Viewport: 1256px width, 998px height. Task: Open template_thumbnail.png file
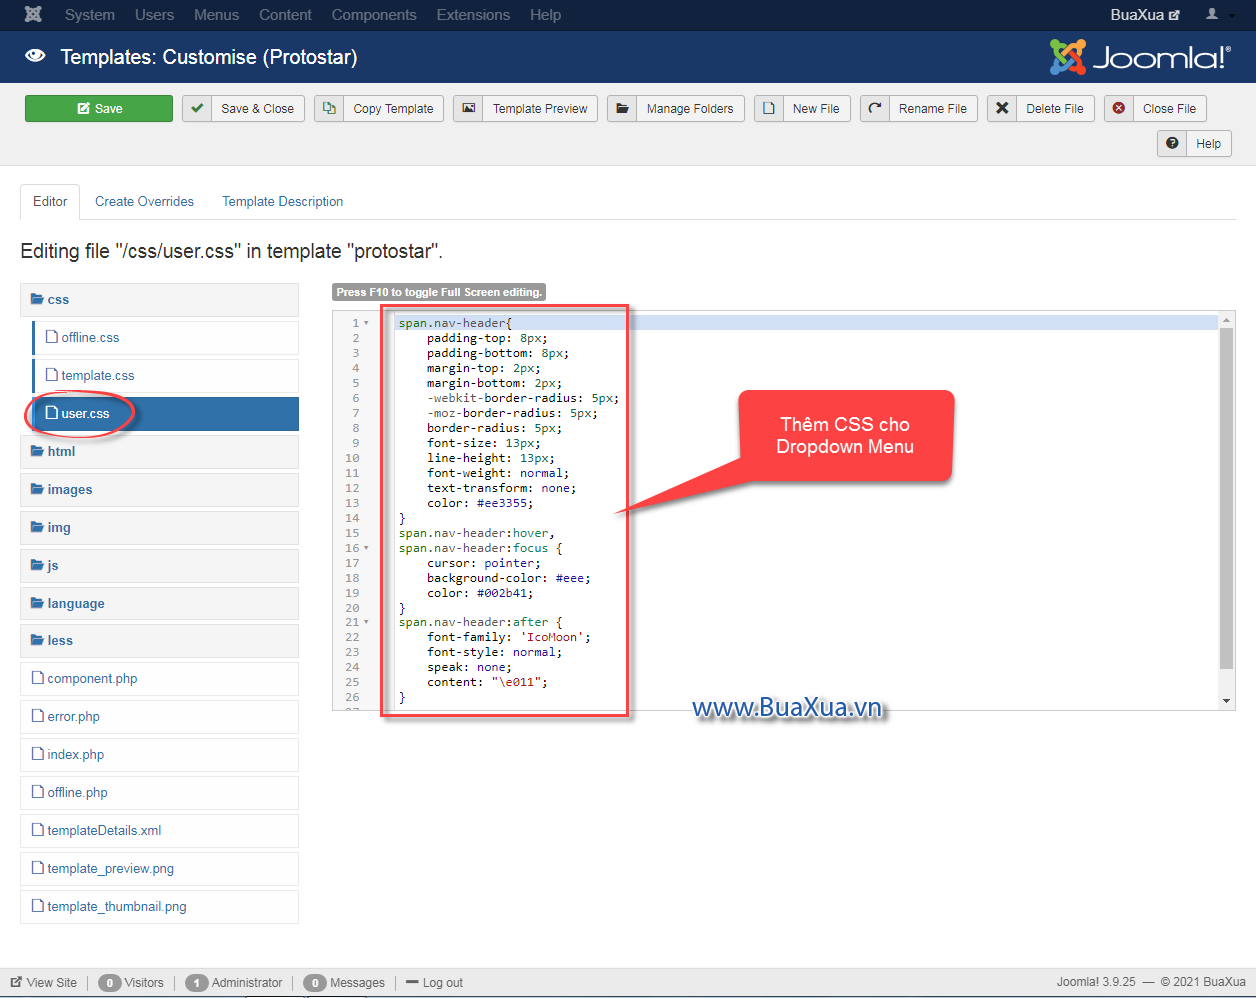tap(159, 907)
